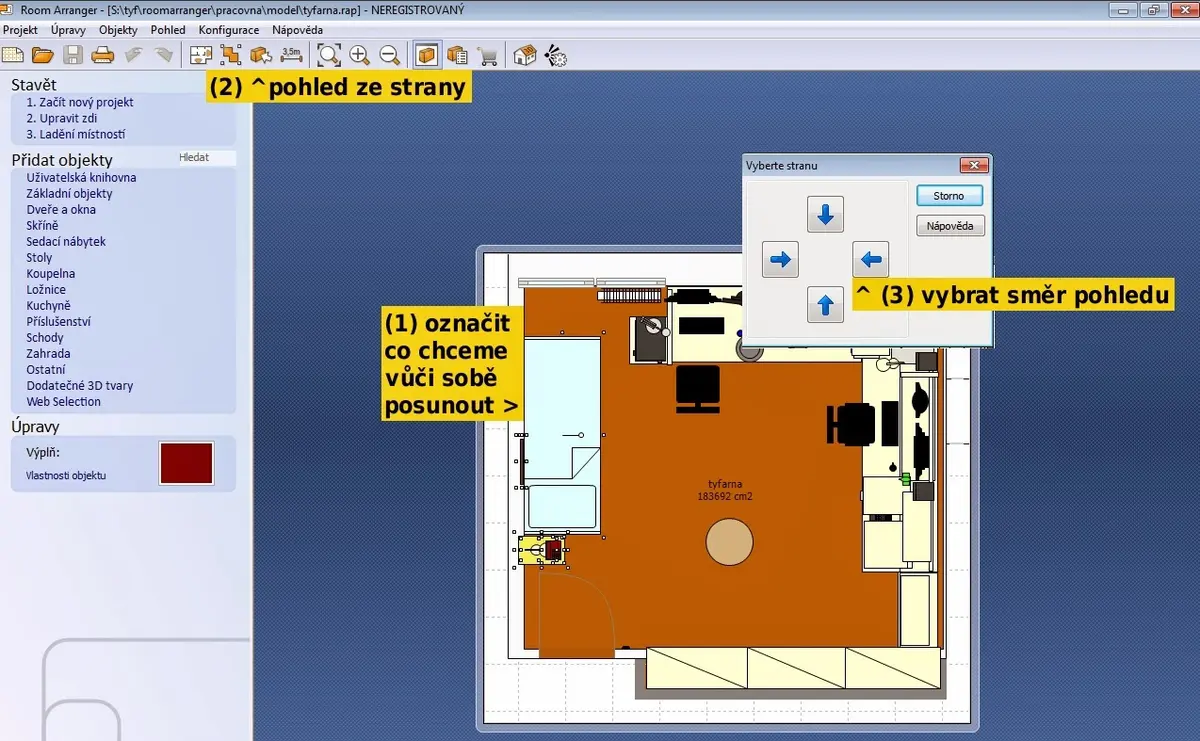1200x741 pixels.
Task: Click the undo arrow icon
Action: [133, 55]
